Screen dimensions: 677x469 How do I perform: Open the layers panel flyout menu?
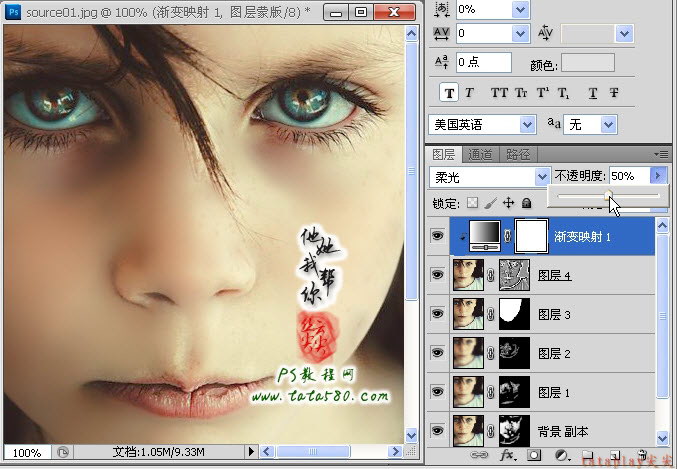point(661,154)
